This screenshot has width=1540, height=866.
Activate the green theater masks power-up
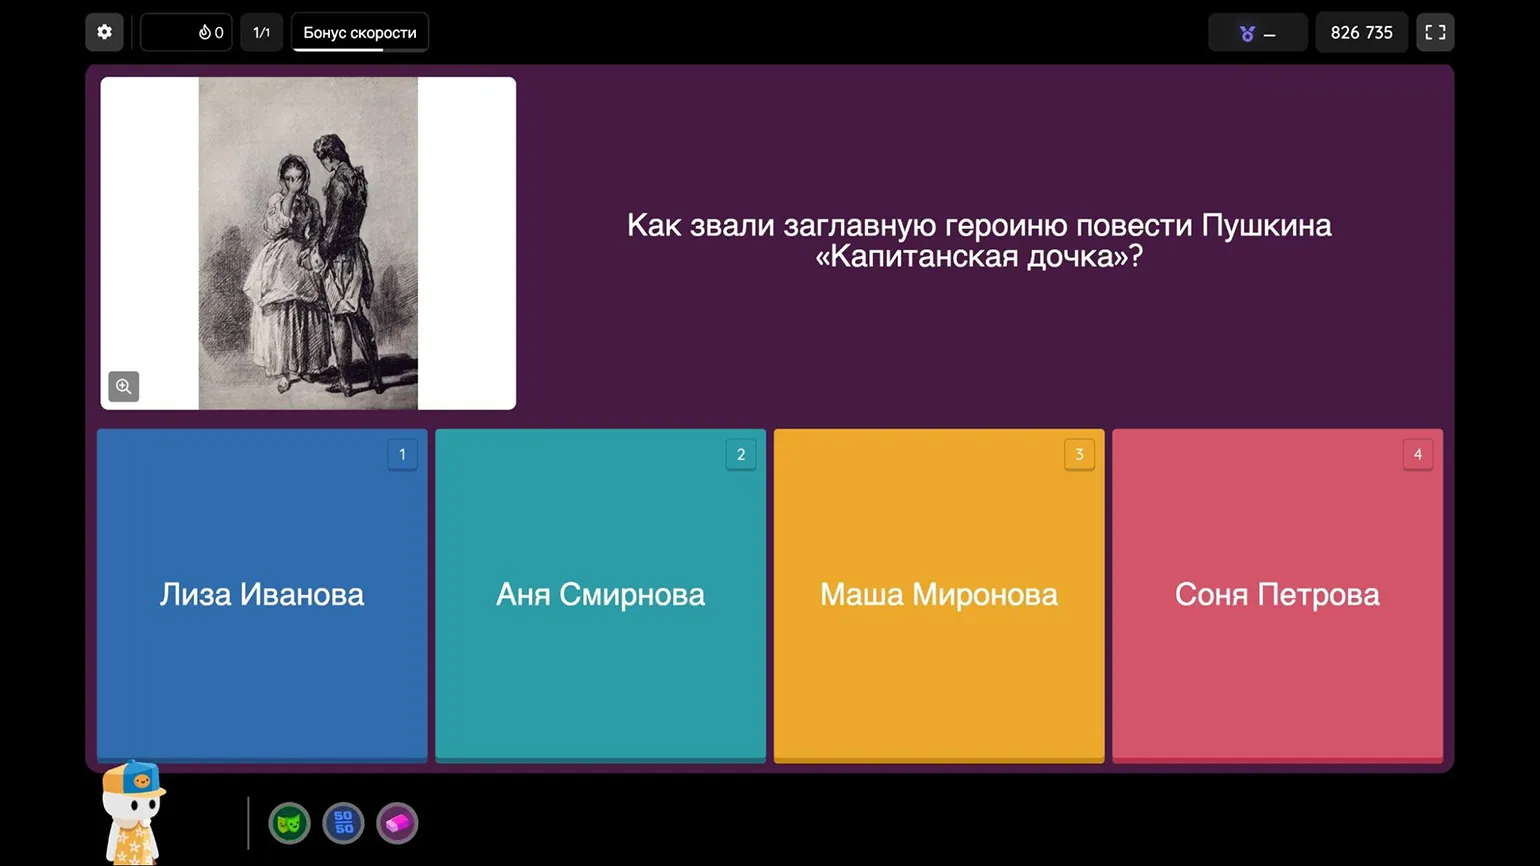pos(289,823)
